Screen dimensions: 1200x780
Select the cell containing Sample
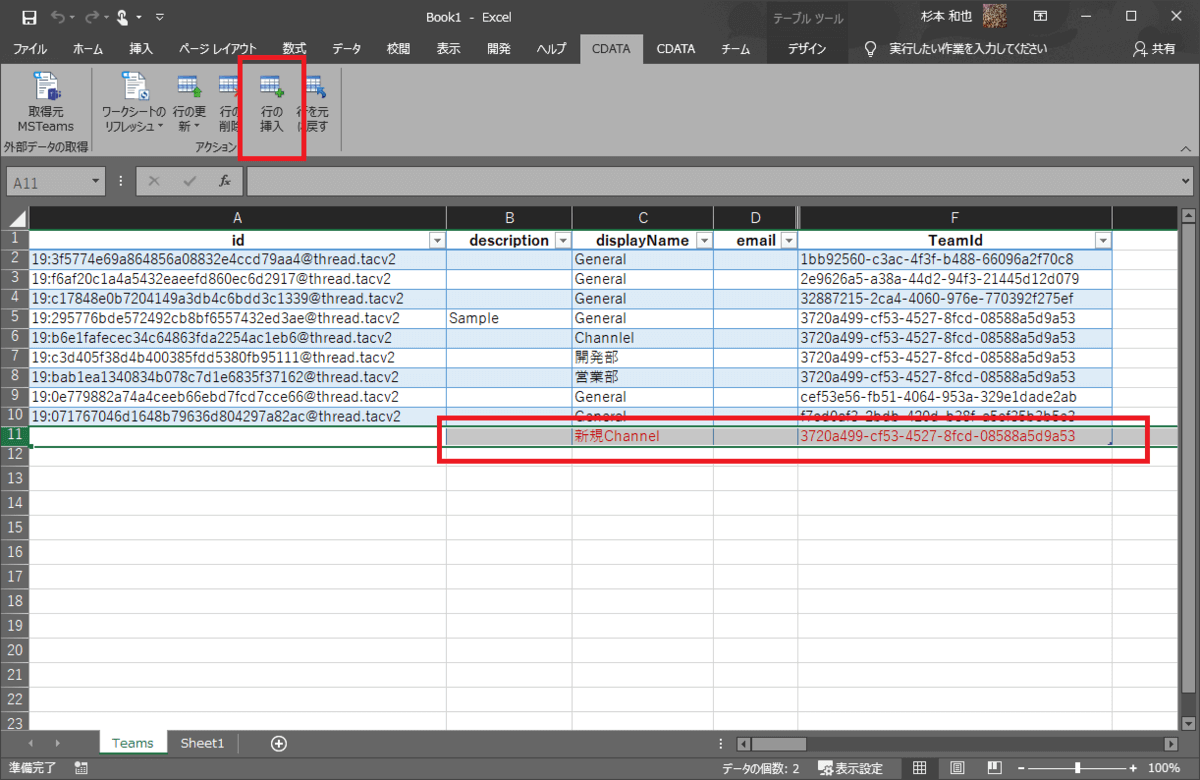509,318
